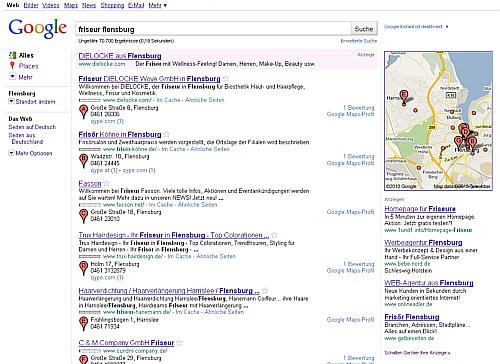500x364 pixels.
Task: Click the Alles search icon in sidebar
Action: click(12, 55)
